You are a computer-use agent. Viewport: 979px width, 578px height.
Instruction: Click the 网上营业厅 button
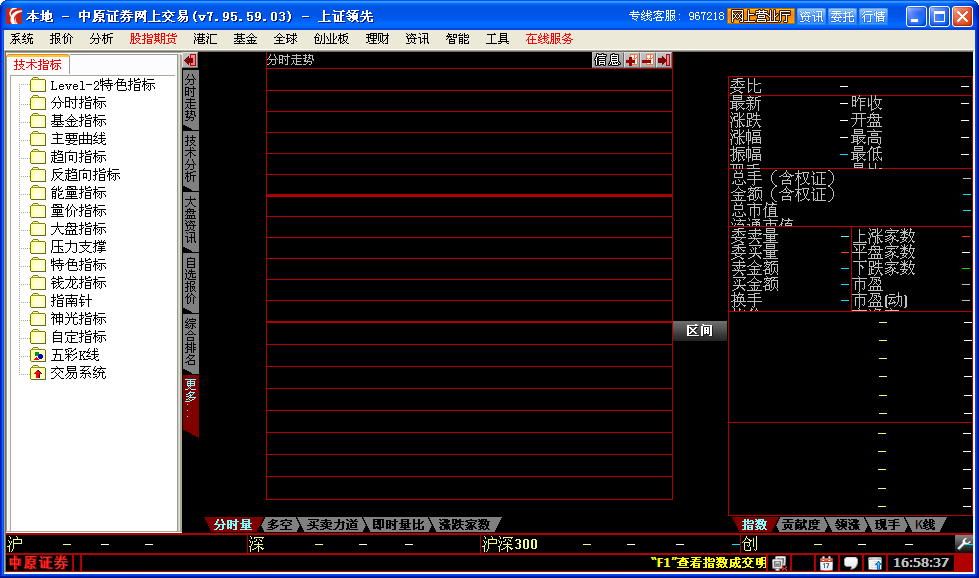[761, 16]
